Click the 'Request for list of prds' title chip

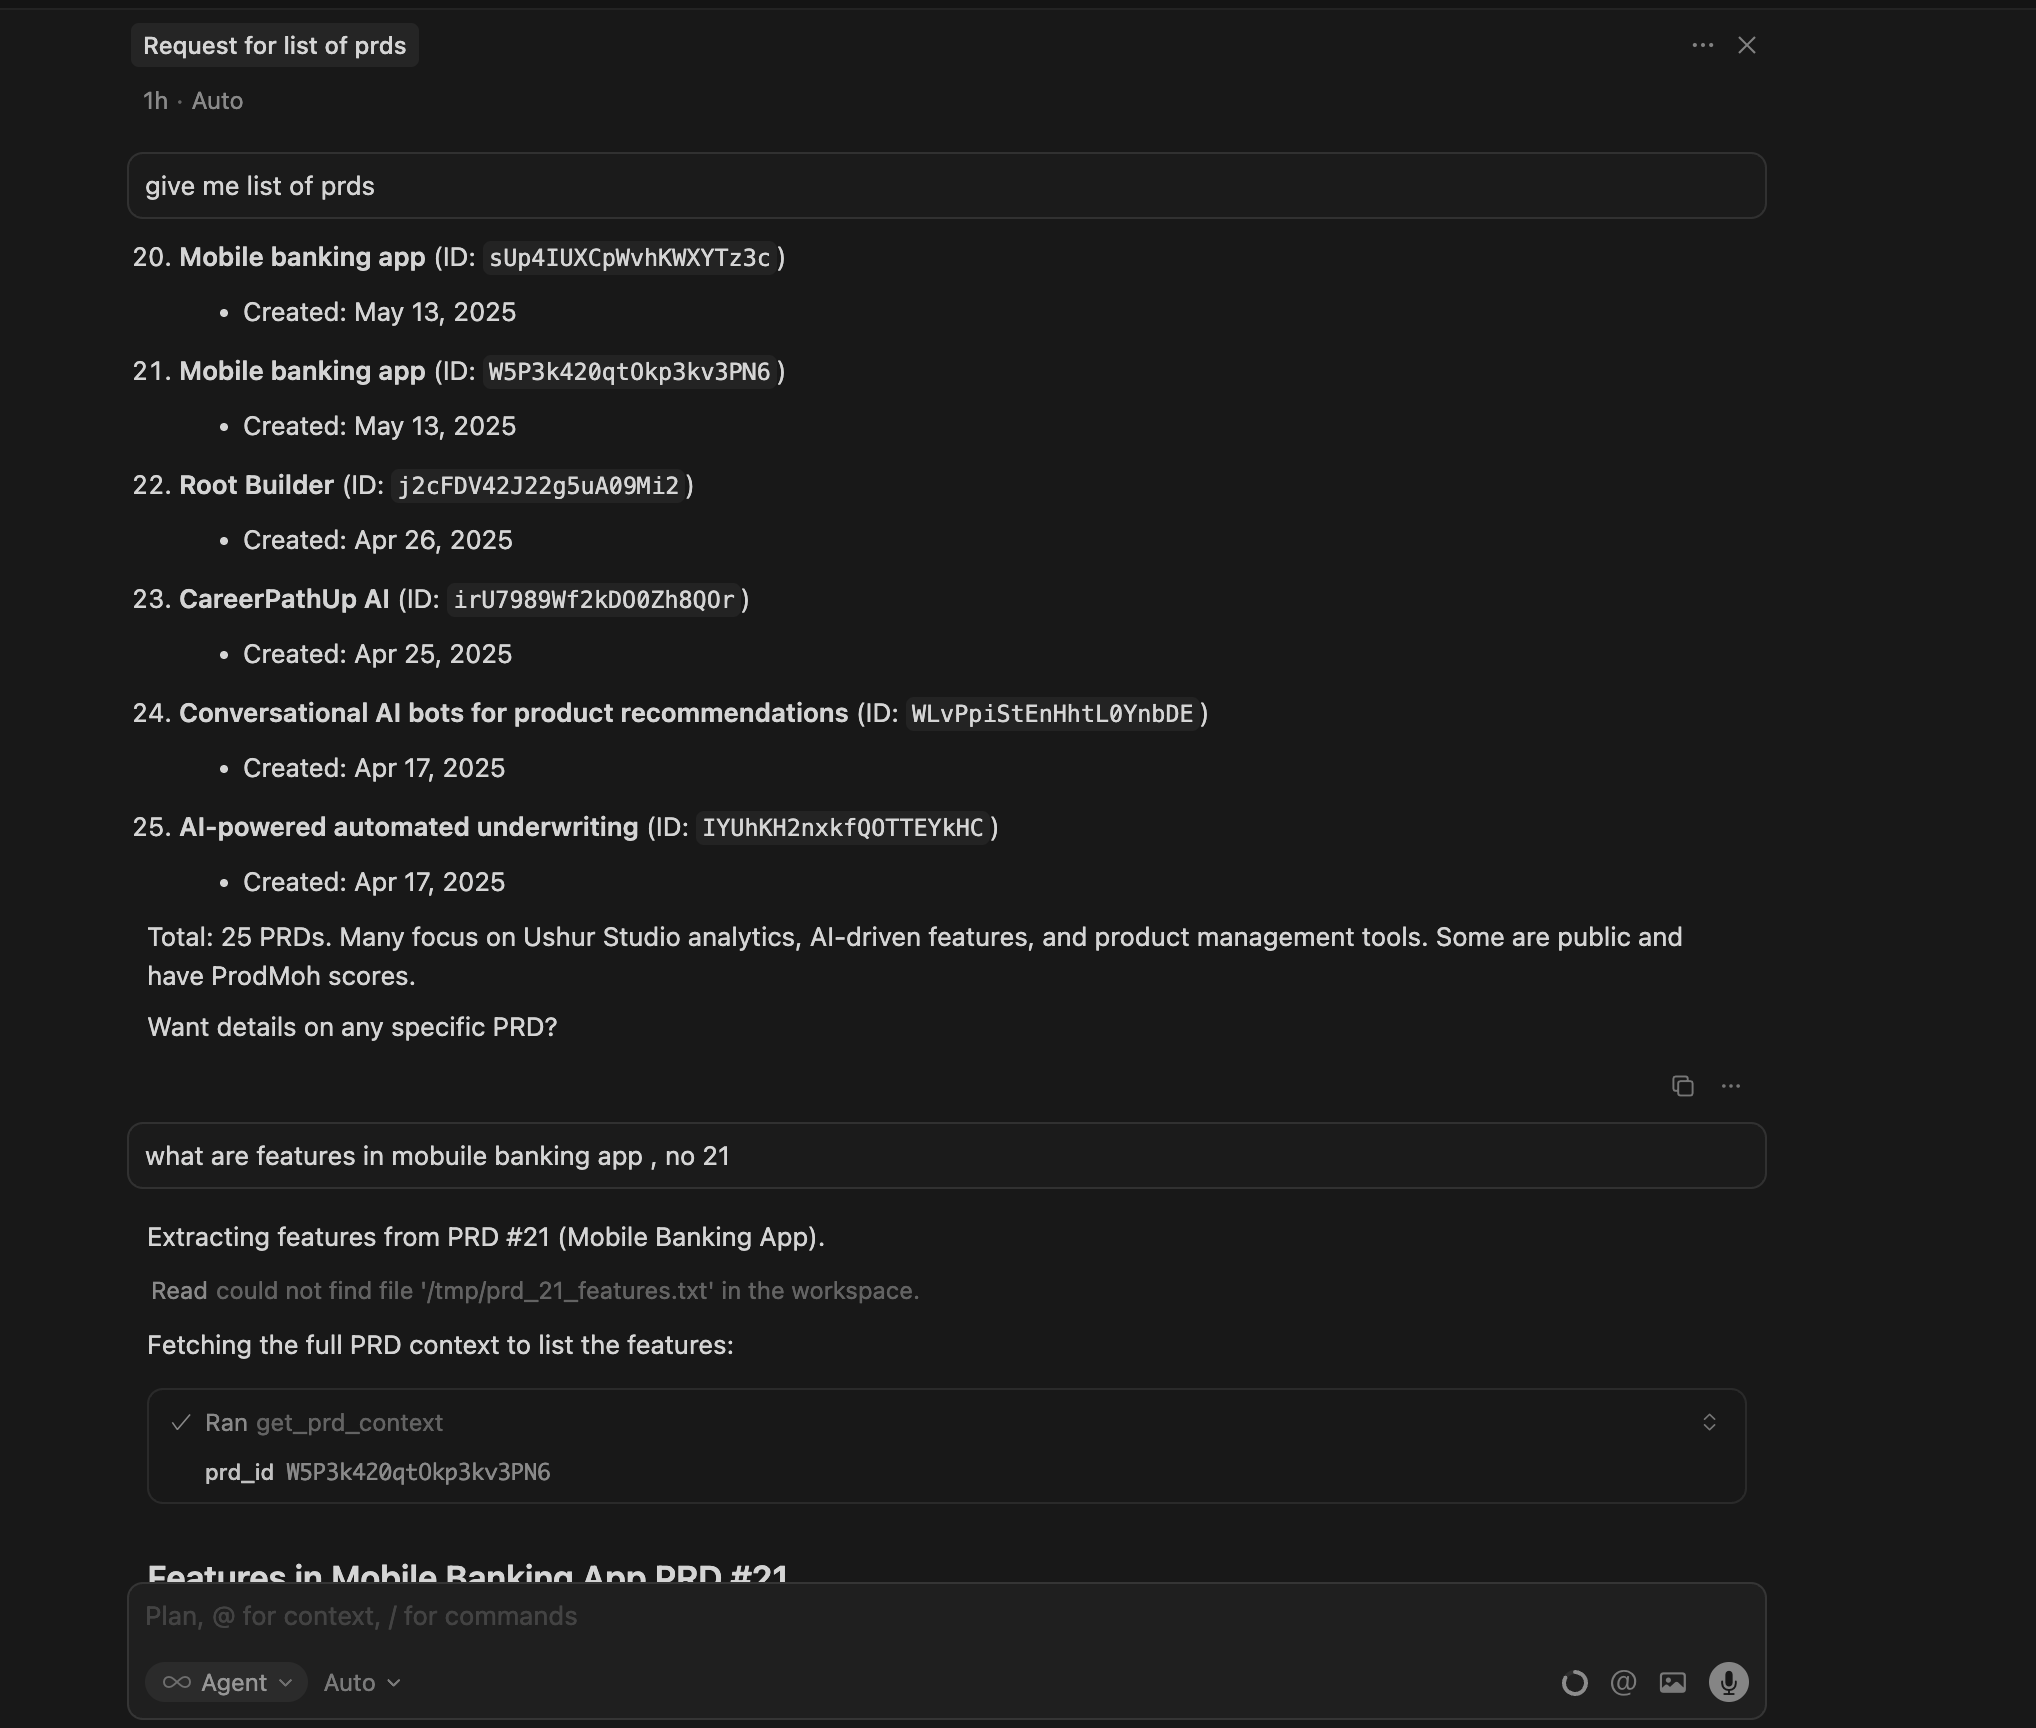(x=274, y=45)
